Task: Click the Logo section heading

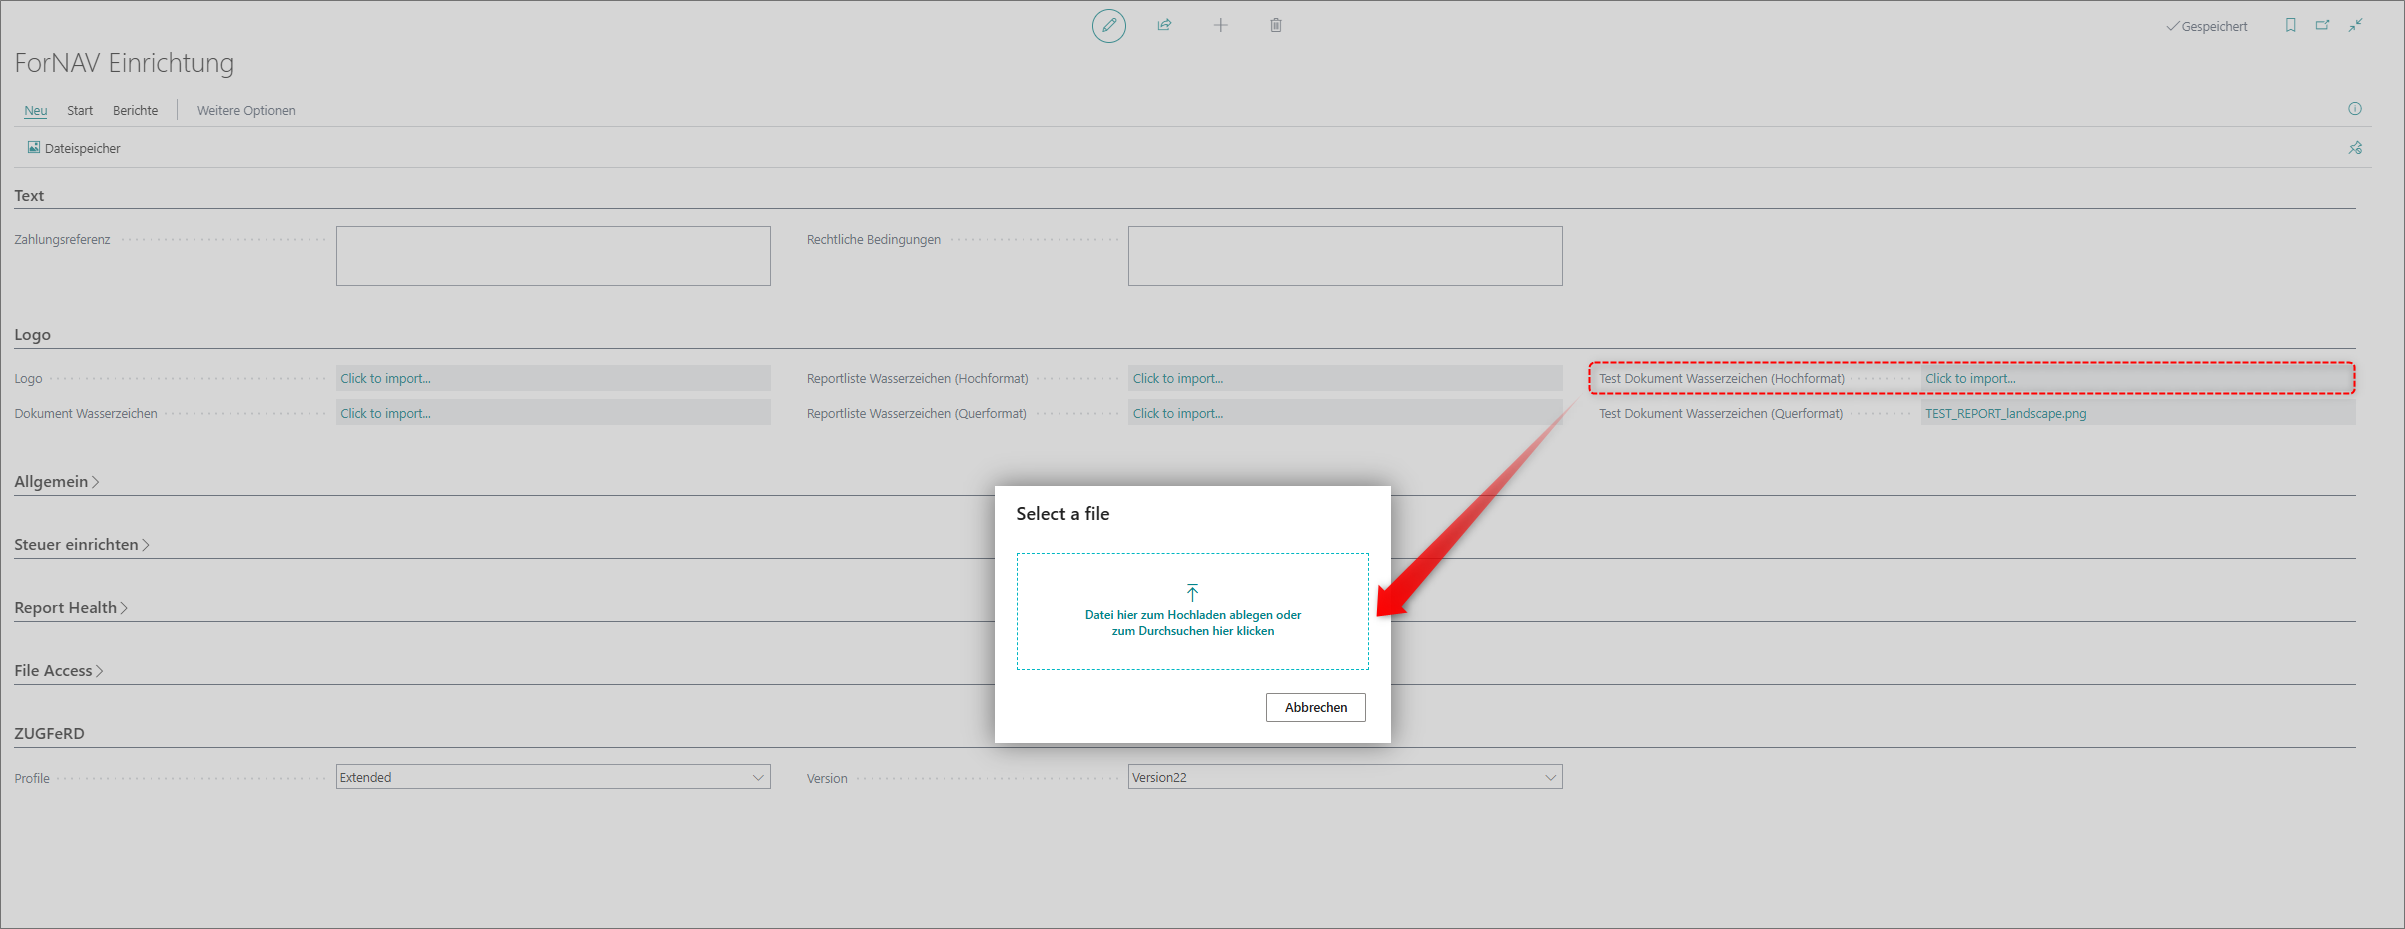Action: point(32,335)
